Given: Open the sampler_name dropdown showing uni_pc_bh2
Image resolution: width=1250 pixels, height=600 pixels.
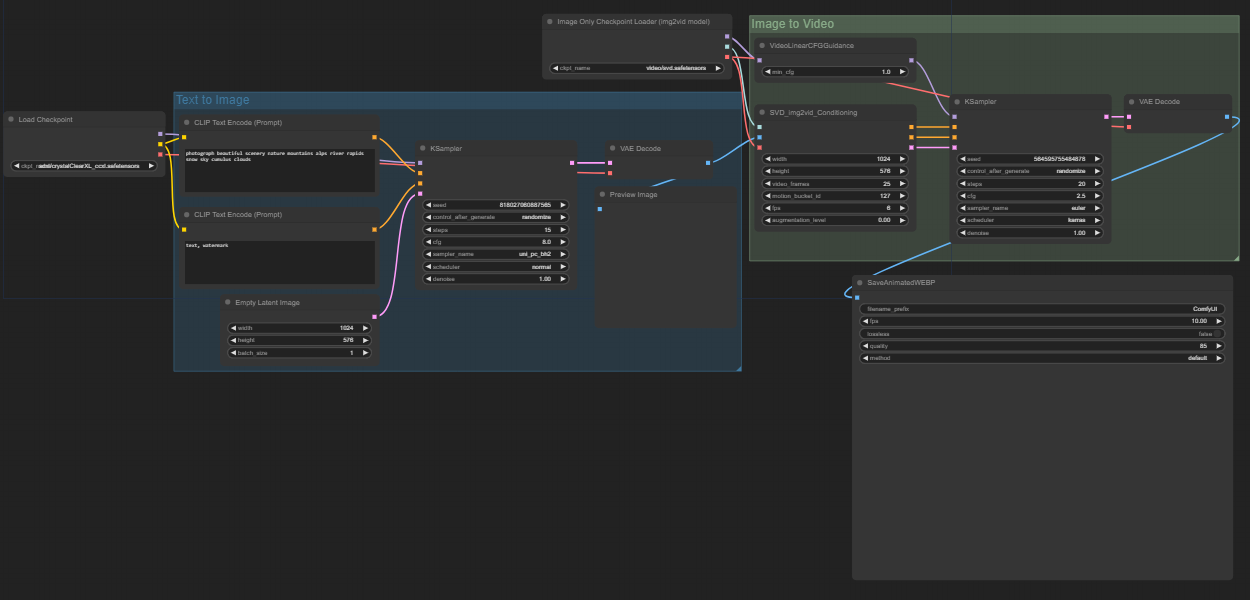Looking at the screenshot, I should coord(495,254).
